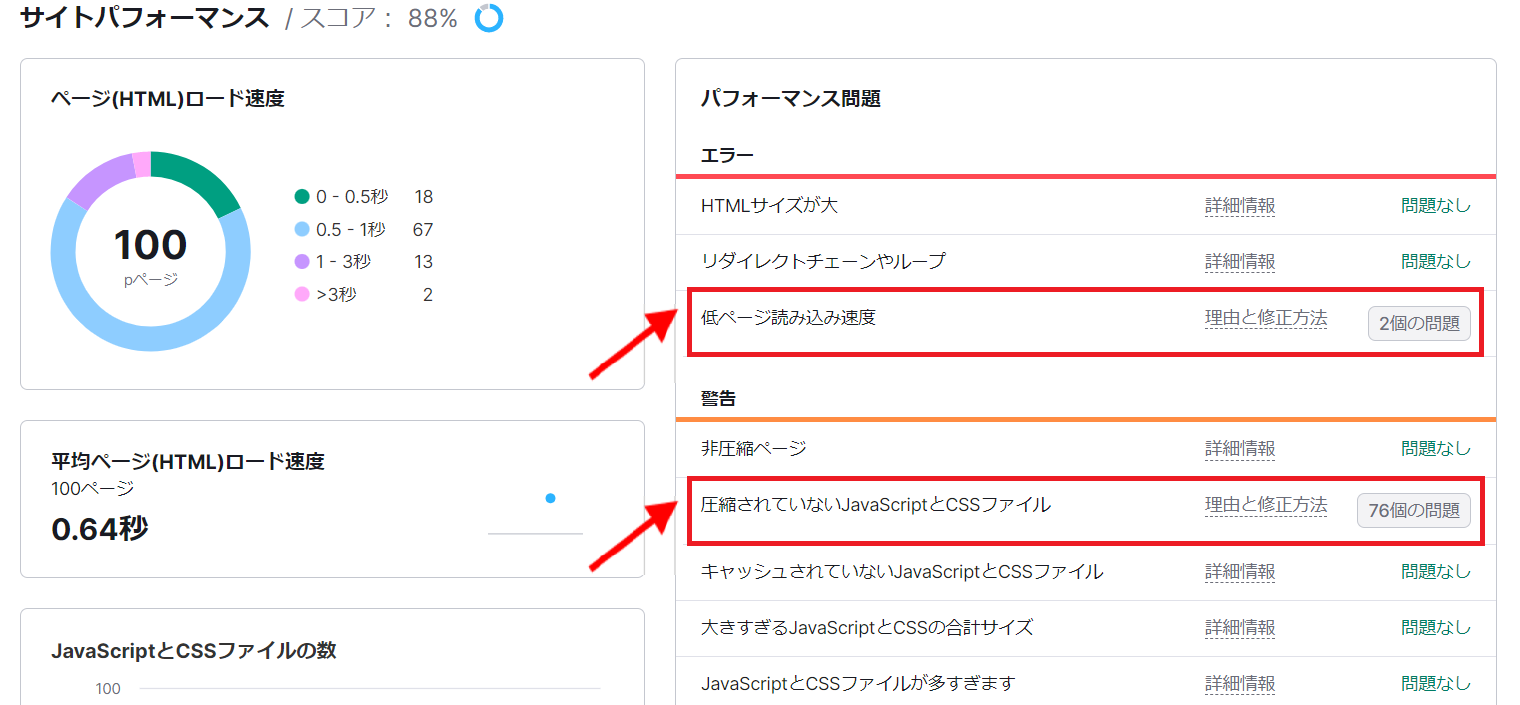
Task: Open 詳細情報 for リダイレクトチェーンやループ
Action: tap(1240, 262)
